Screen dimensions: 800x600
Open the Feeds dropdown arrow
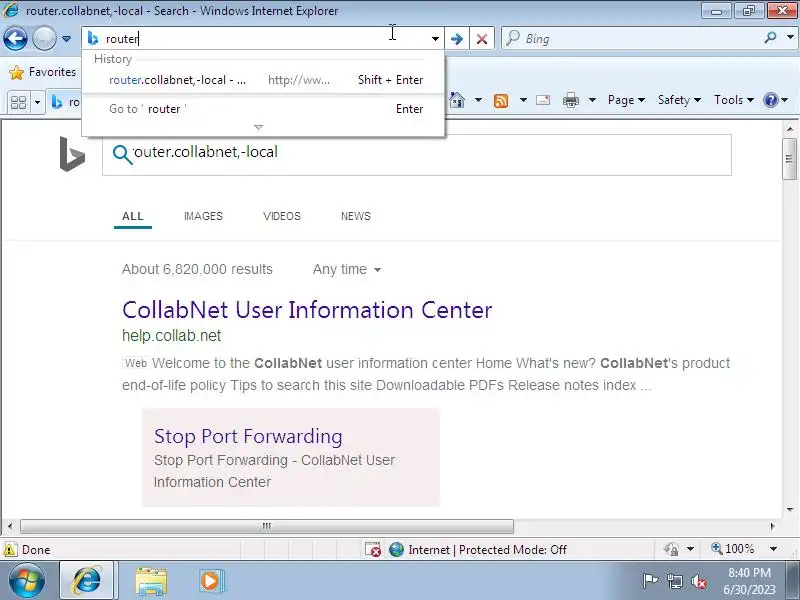523,100
